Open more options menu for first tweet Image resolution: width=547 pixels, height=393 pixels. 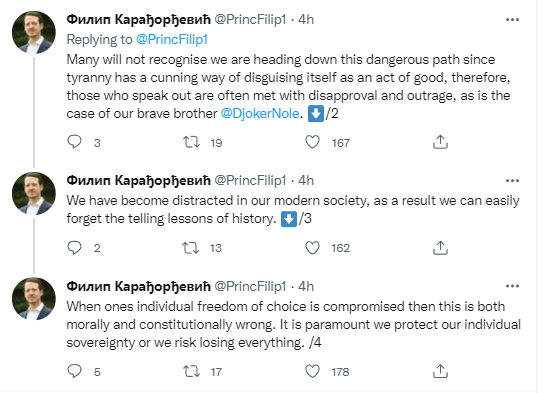click(x=512, y=20)
